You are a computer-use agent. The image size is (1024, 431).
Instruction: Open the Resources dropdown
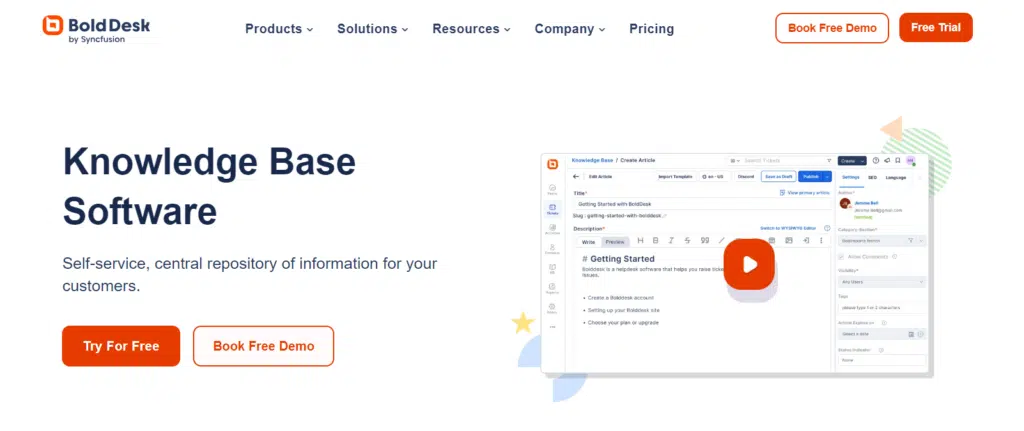[472, 29]
